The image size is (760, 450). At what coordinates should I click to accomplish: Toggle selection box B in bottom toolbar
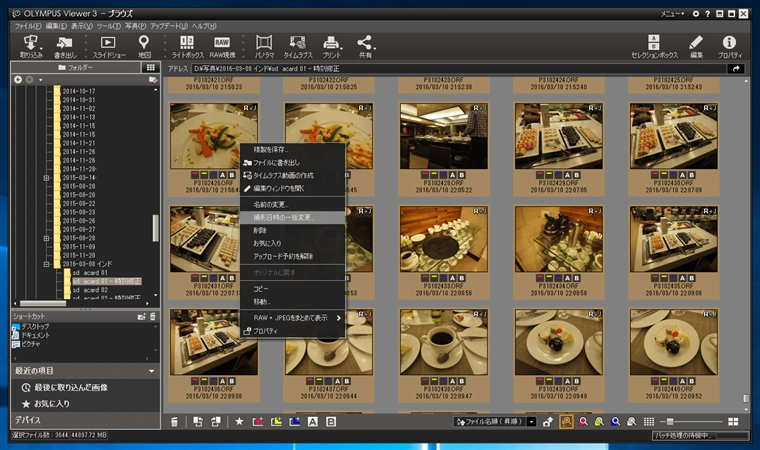click(x=331, y=422)
